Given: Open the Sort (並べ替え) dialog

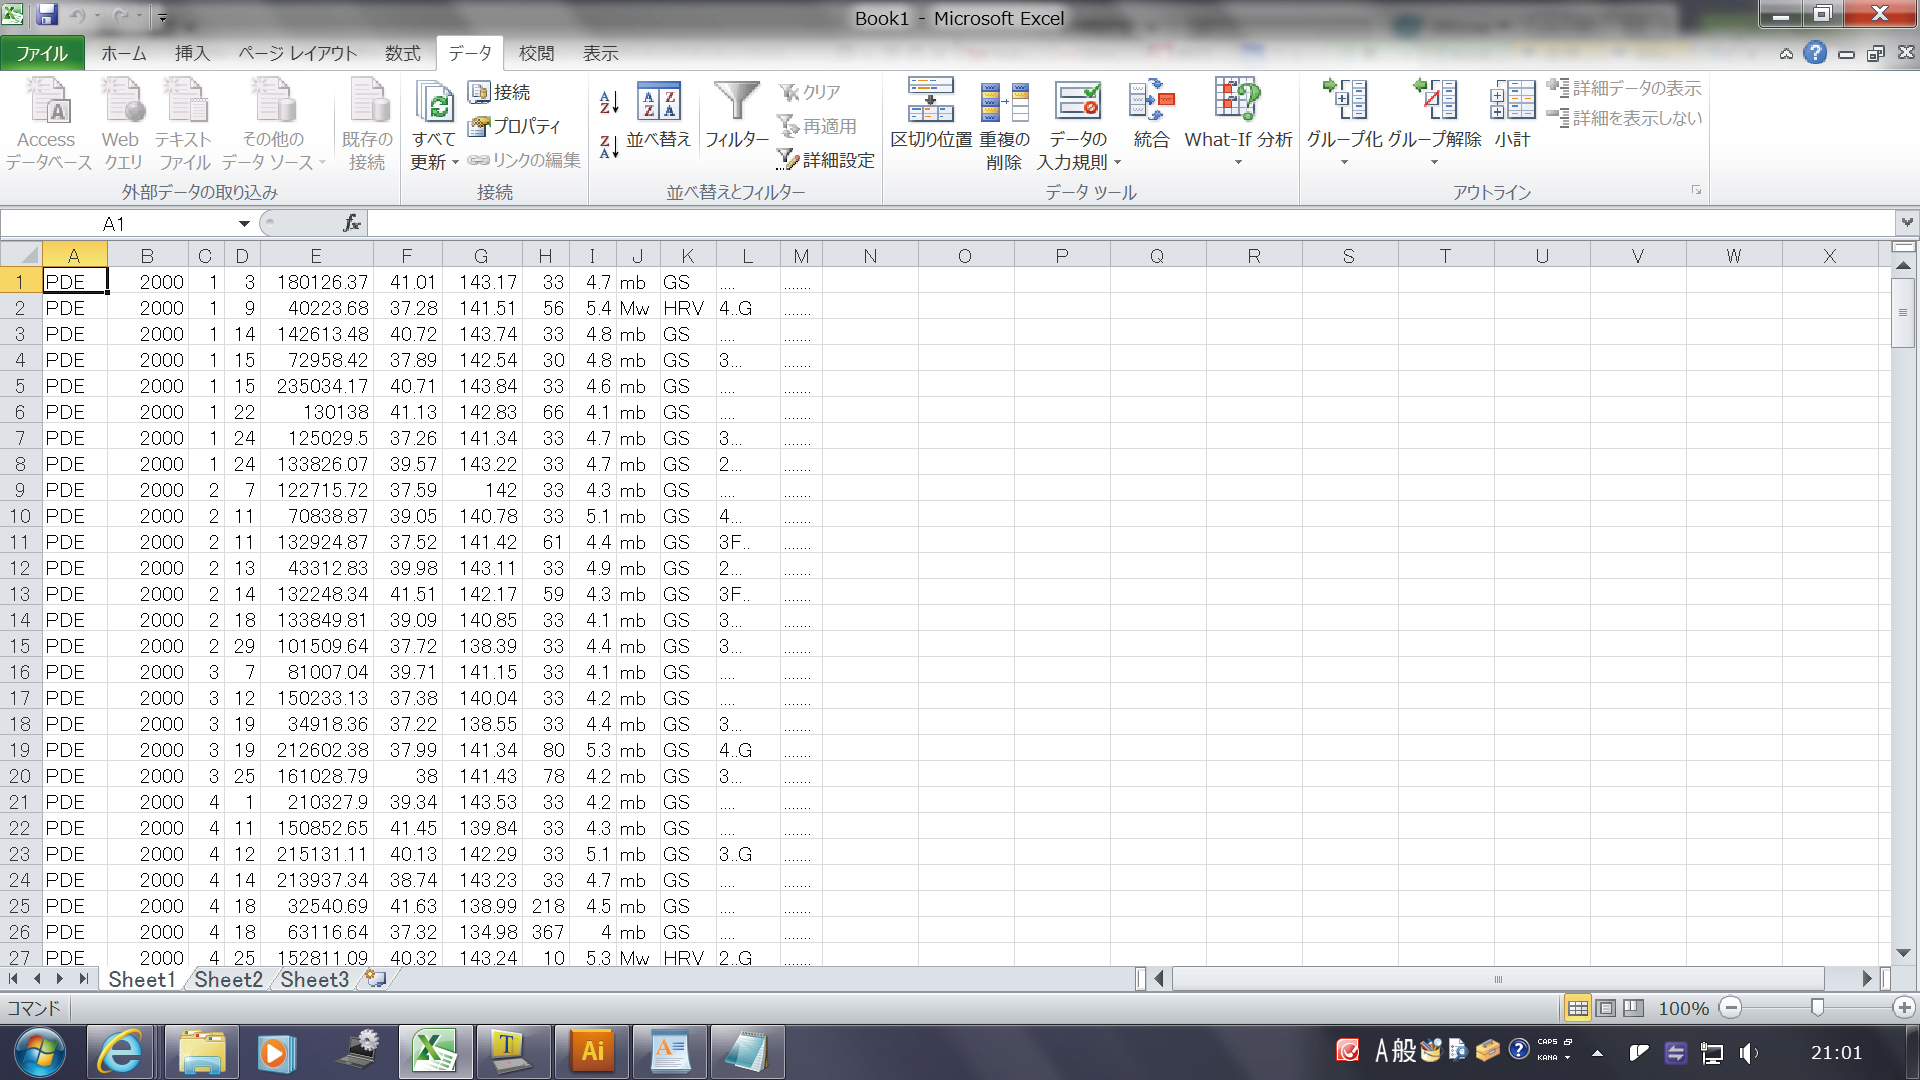Looking at the screenshot, I should pyautogui.click(x=659, y=115).
